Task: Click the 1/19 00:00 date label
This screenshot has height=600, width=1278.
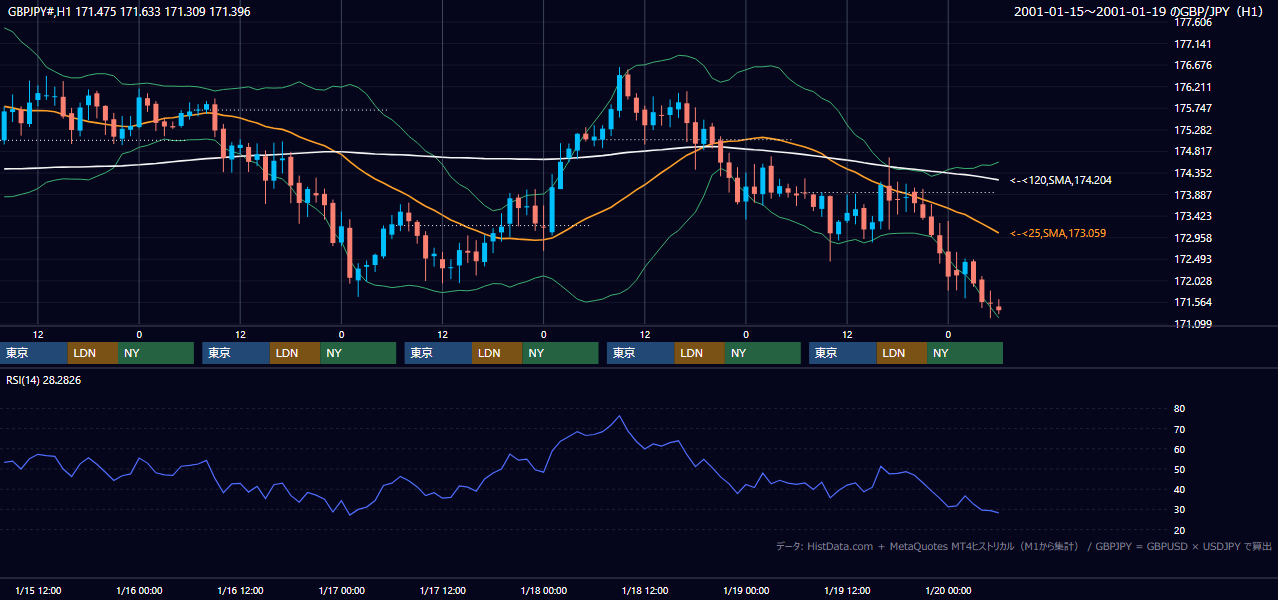Action: tap(746, 590)
